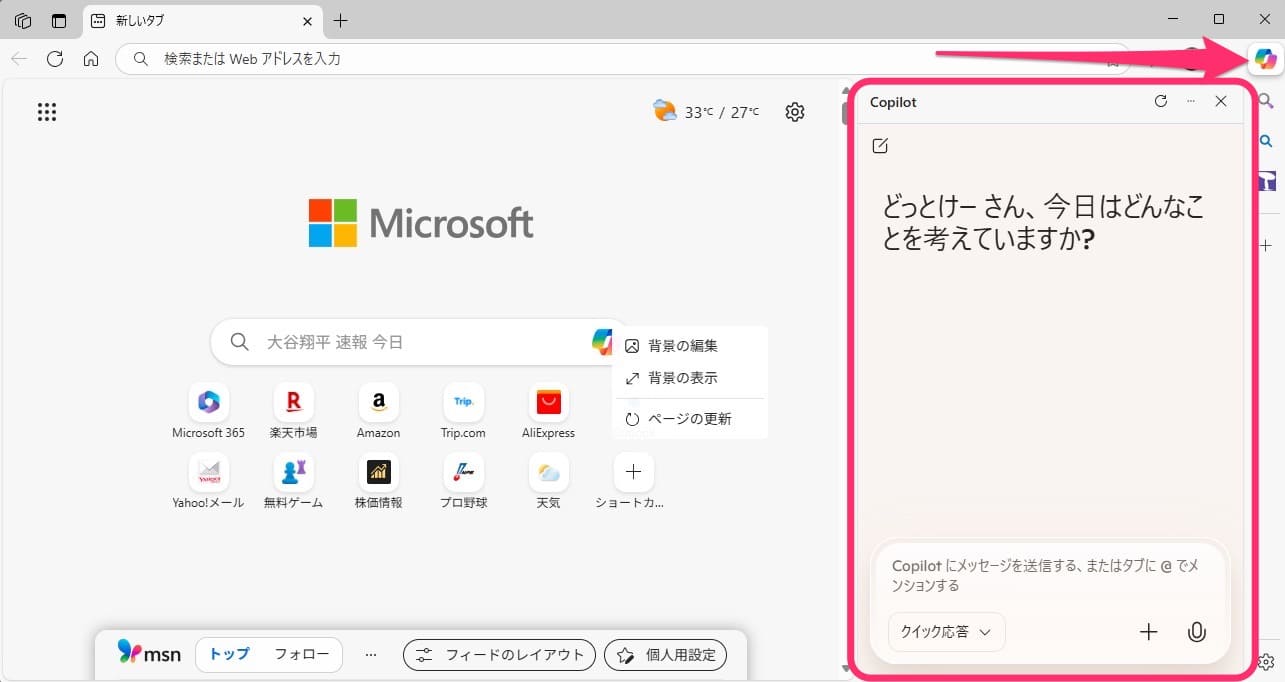Open the AliExpress shortcut
The image size is (1285, 682).
point(548,411)
